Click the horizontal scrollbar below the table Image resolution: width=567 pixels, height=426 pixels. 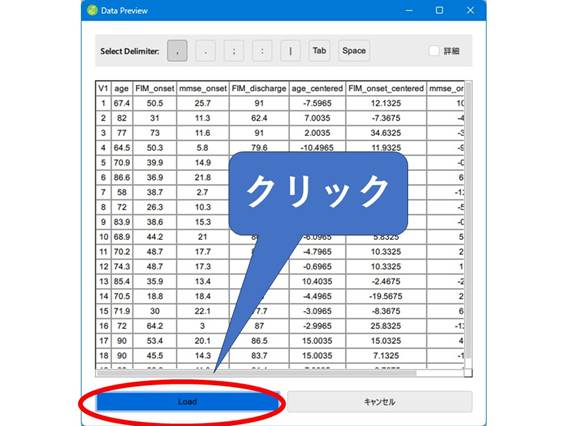point(280,373)
